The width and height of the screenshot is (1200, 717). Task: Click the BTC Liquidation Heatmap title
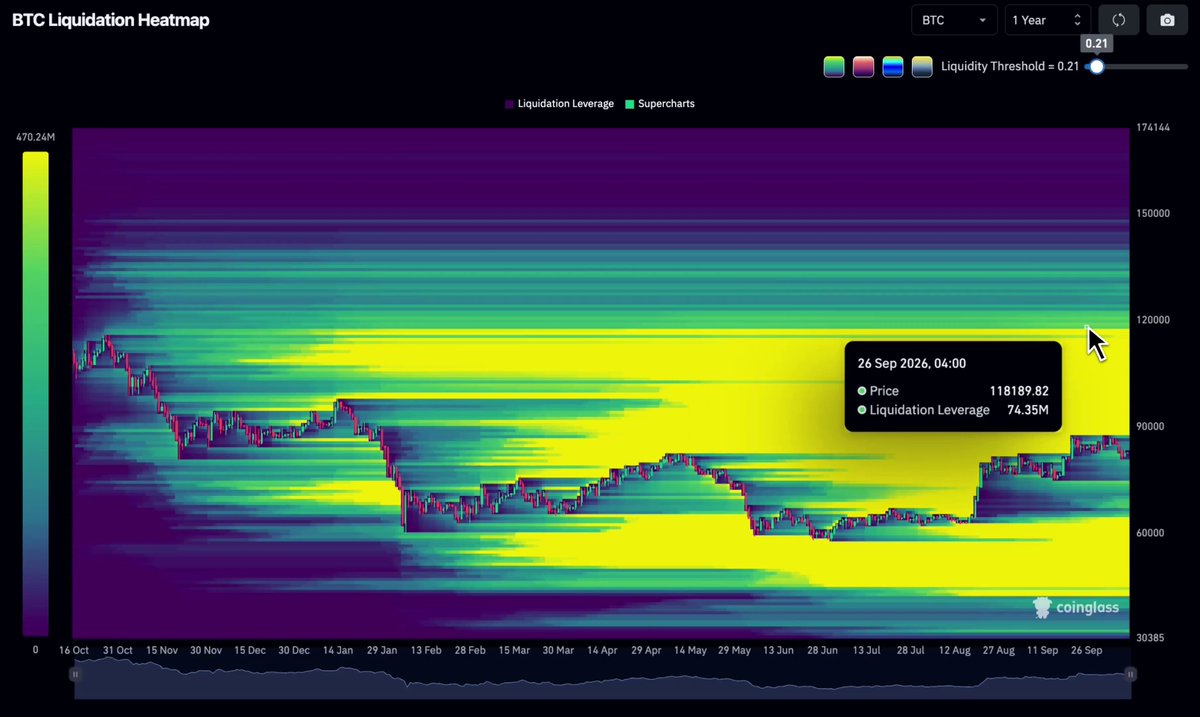pos(111,20)
